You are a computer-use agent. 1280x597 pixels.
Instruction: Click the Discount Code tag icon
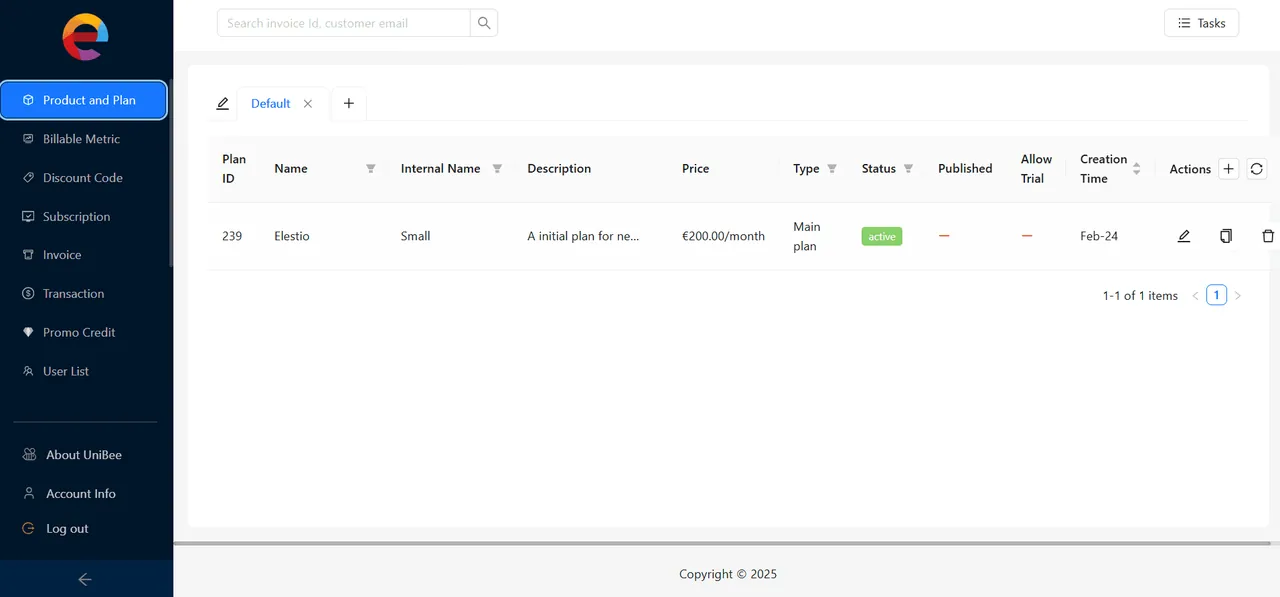(28, 178)
